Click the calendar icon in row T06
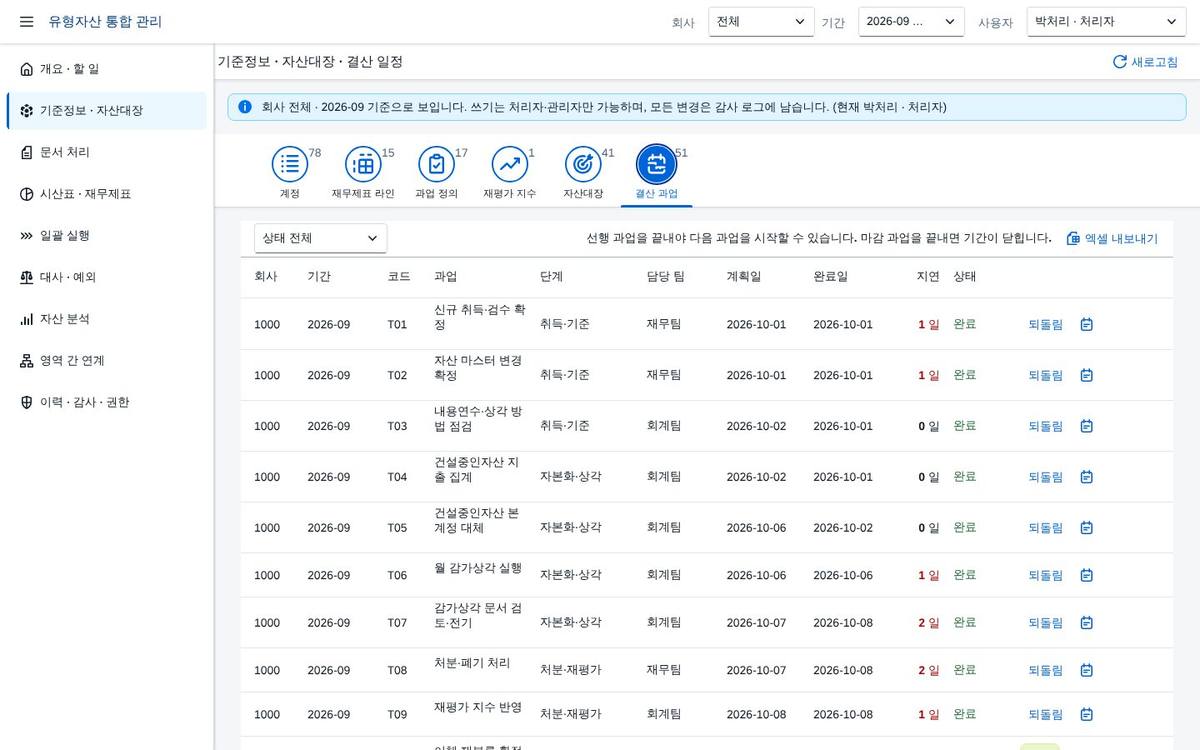 coord(1087,576)
